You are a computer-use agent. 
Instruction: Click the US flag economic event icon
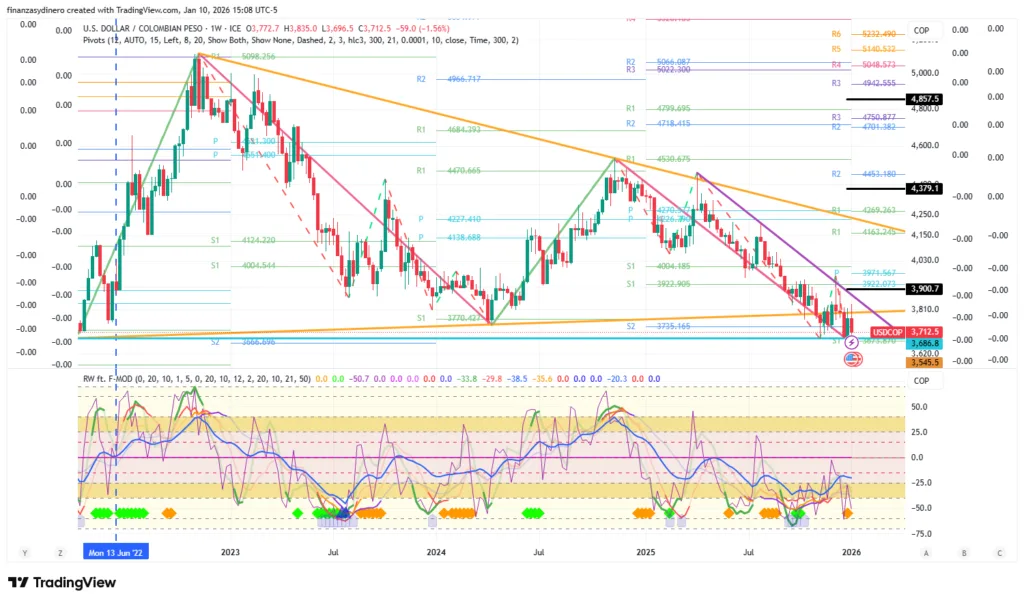tap(854, 358)
